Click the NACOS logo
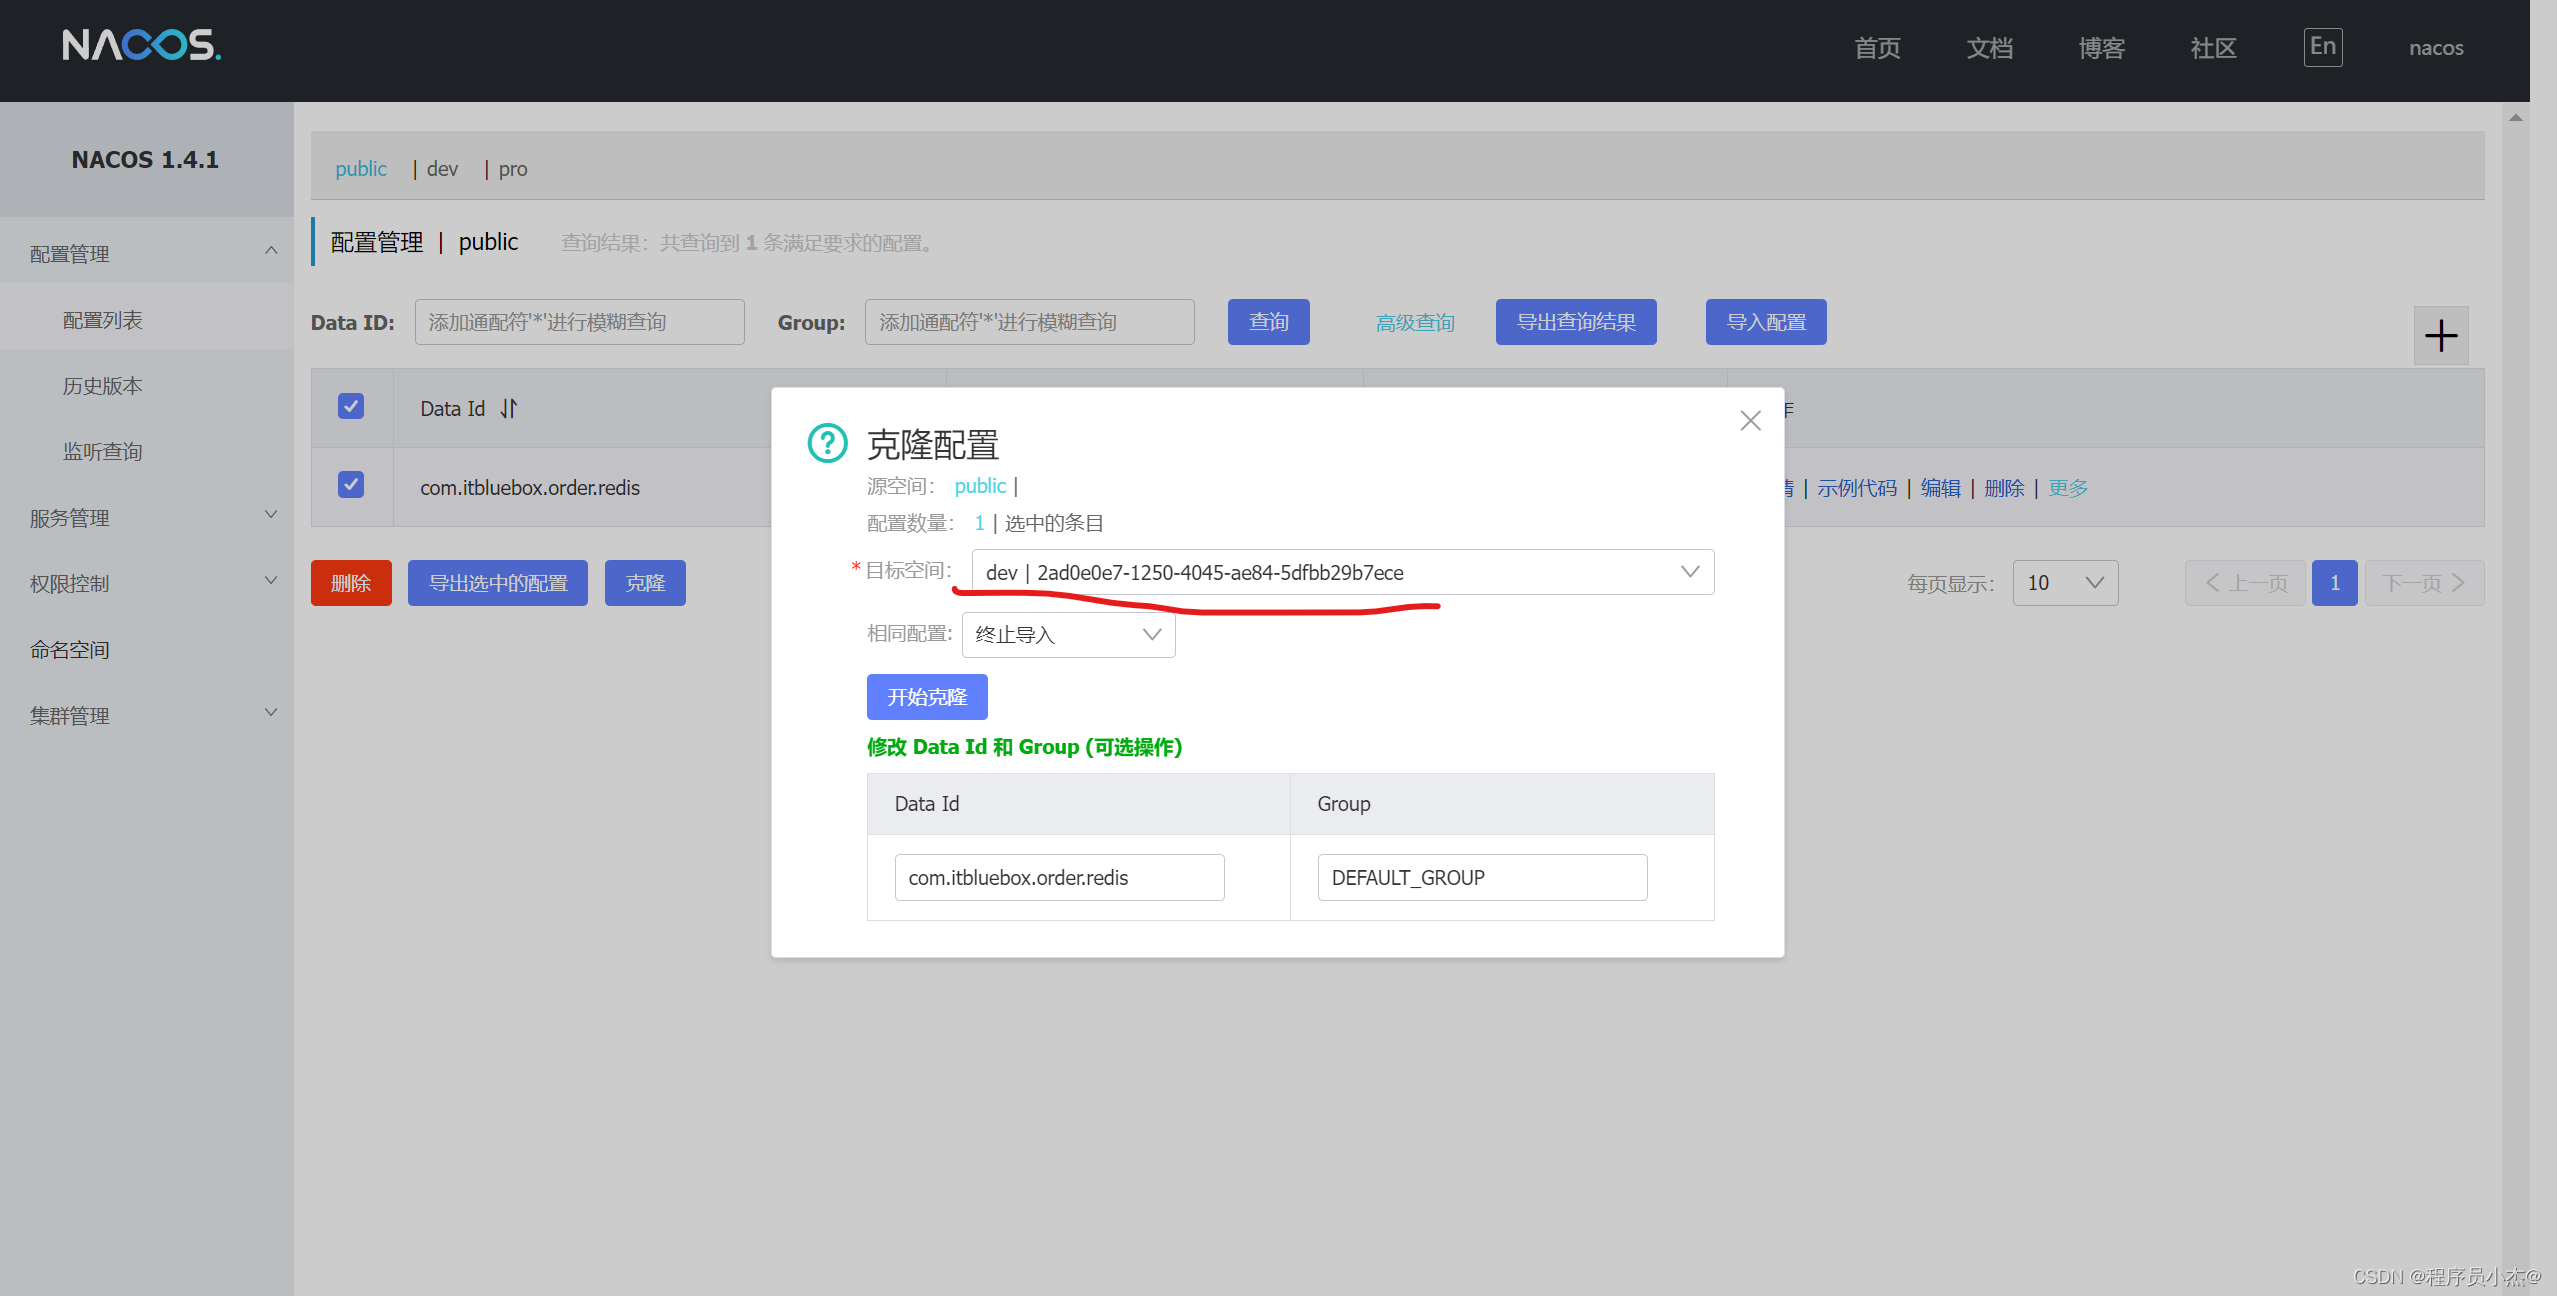Image resolution: width=2557 pixels, height=1296 pixels. (x=141, y=45)
